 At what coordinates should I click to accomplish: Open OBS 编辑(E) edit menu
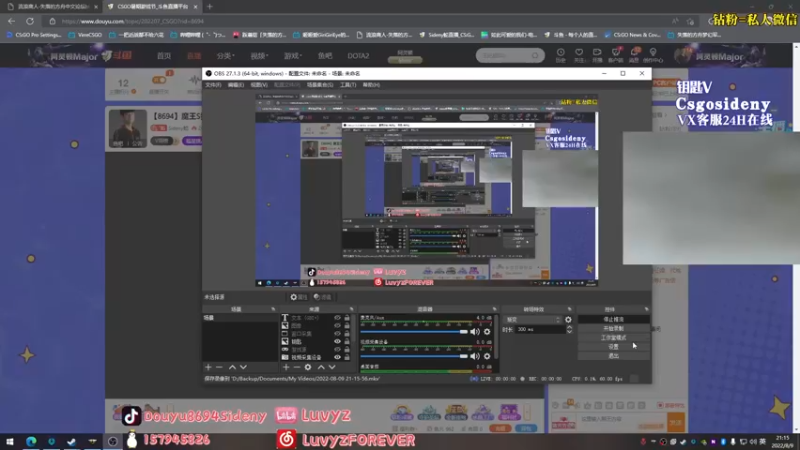tap(236, 85)
